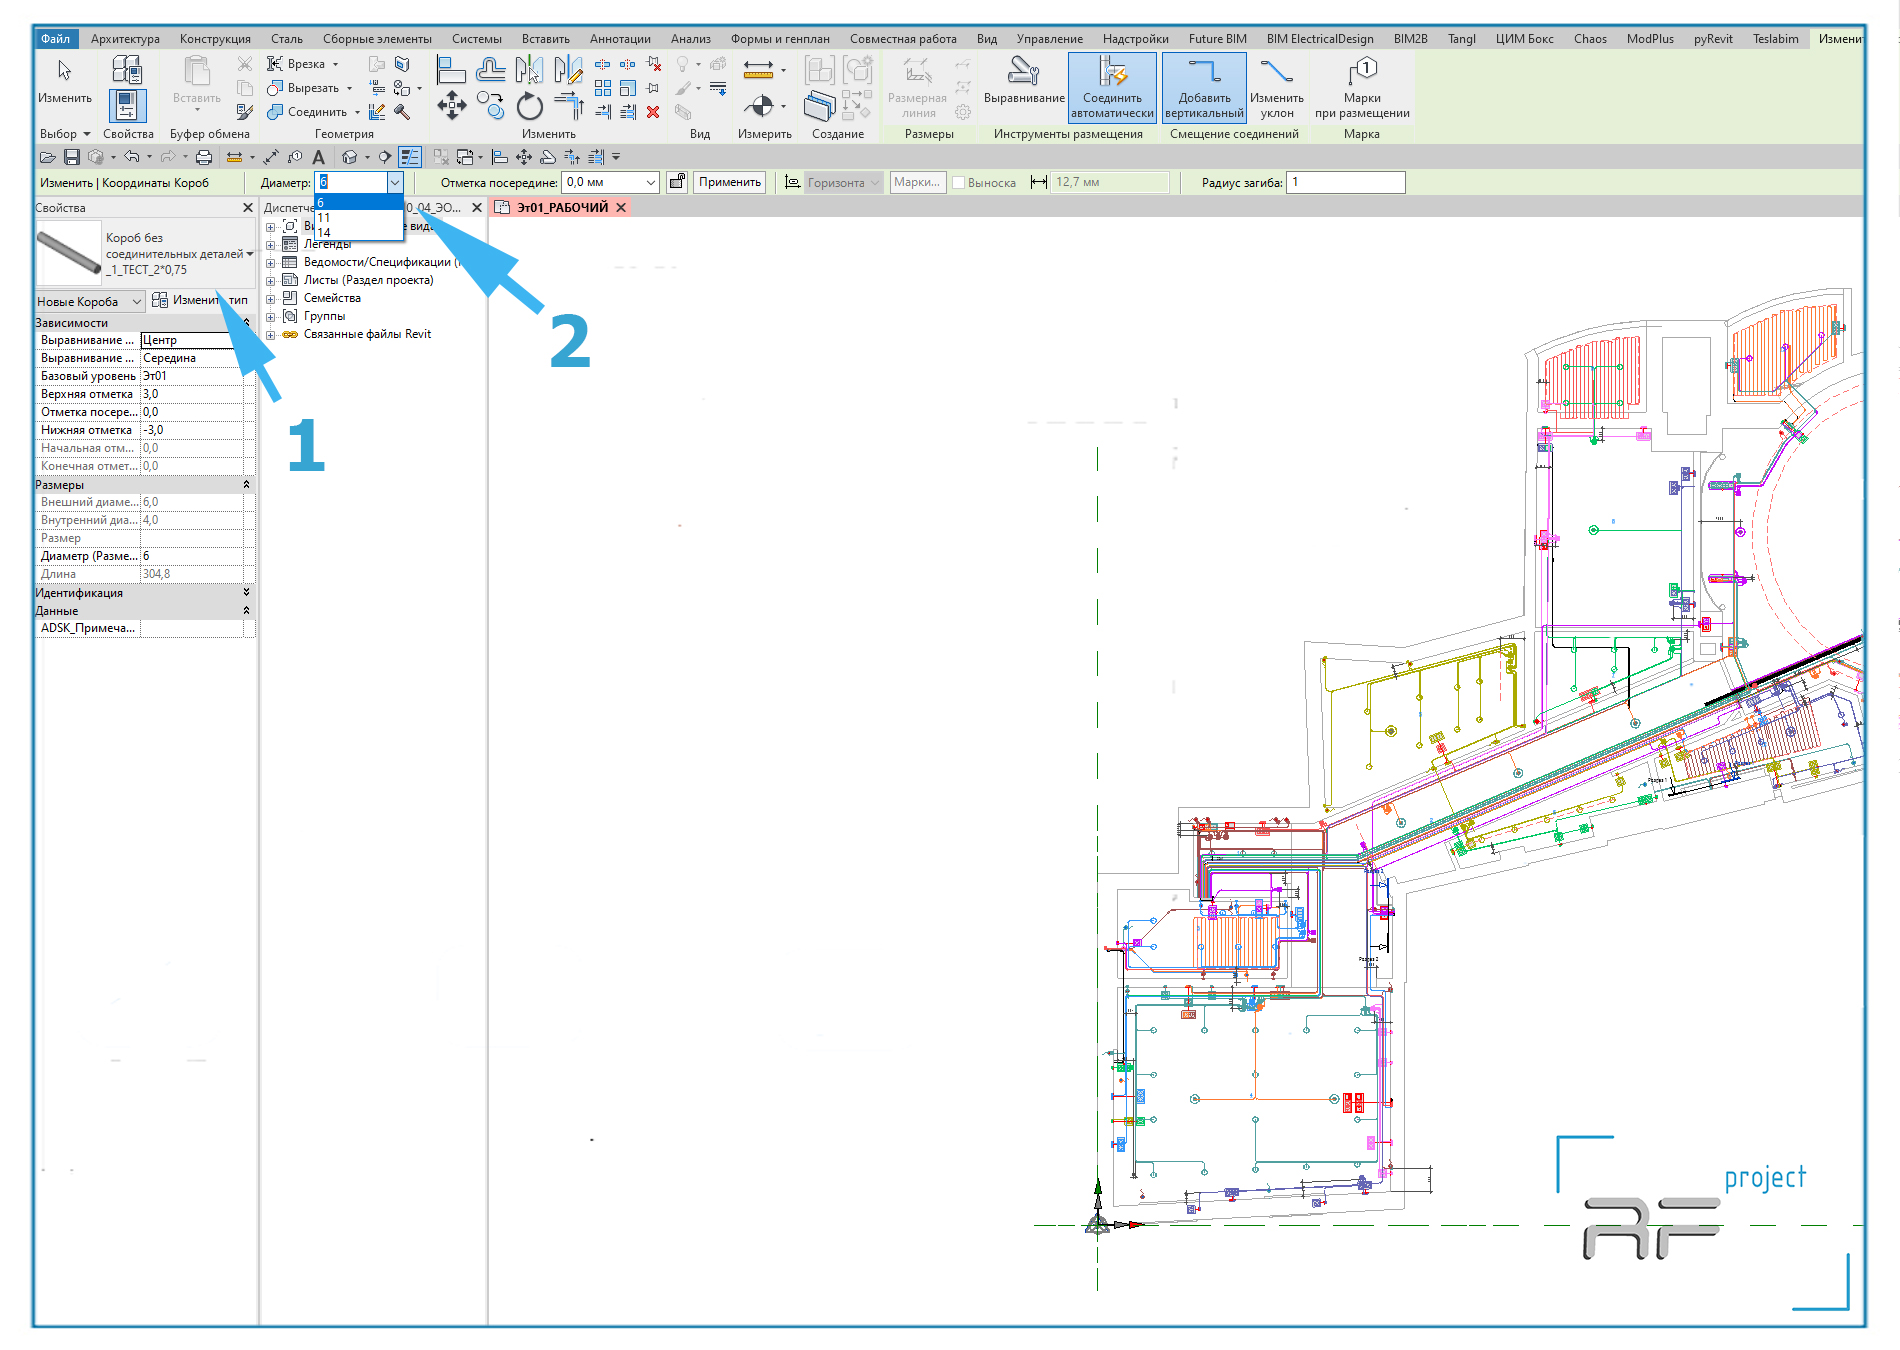Click the Врезка cope tool

tap(302, 64)
